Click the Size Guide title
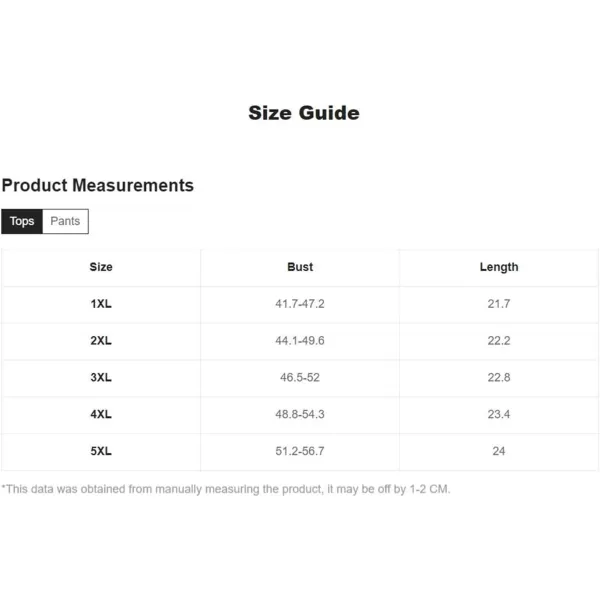 coord(304,113)
